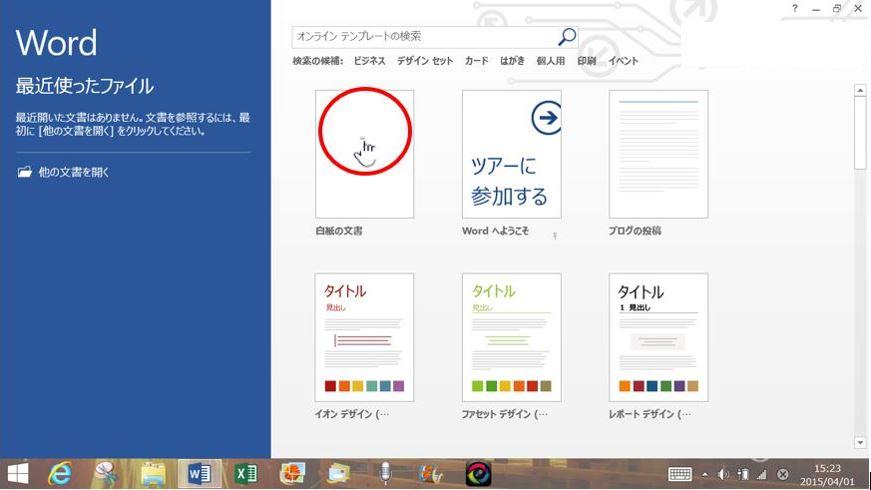Open the volume control tray icon

(x=723, y=474)
